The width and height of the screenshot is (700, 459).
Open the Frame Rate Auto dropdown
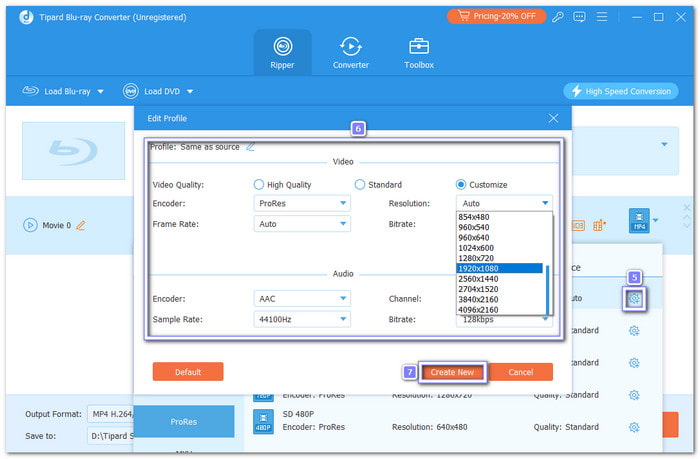(302, 224)
